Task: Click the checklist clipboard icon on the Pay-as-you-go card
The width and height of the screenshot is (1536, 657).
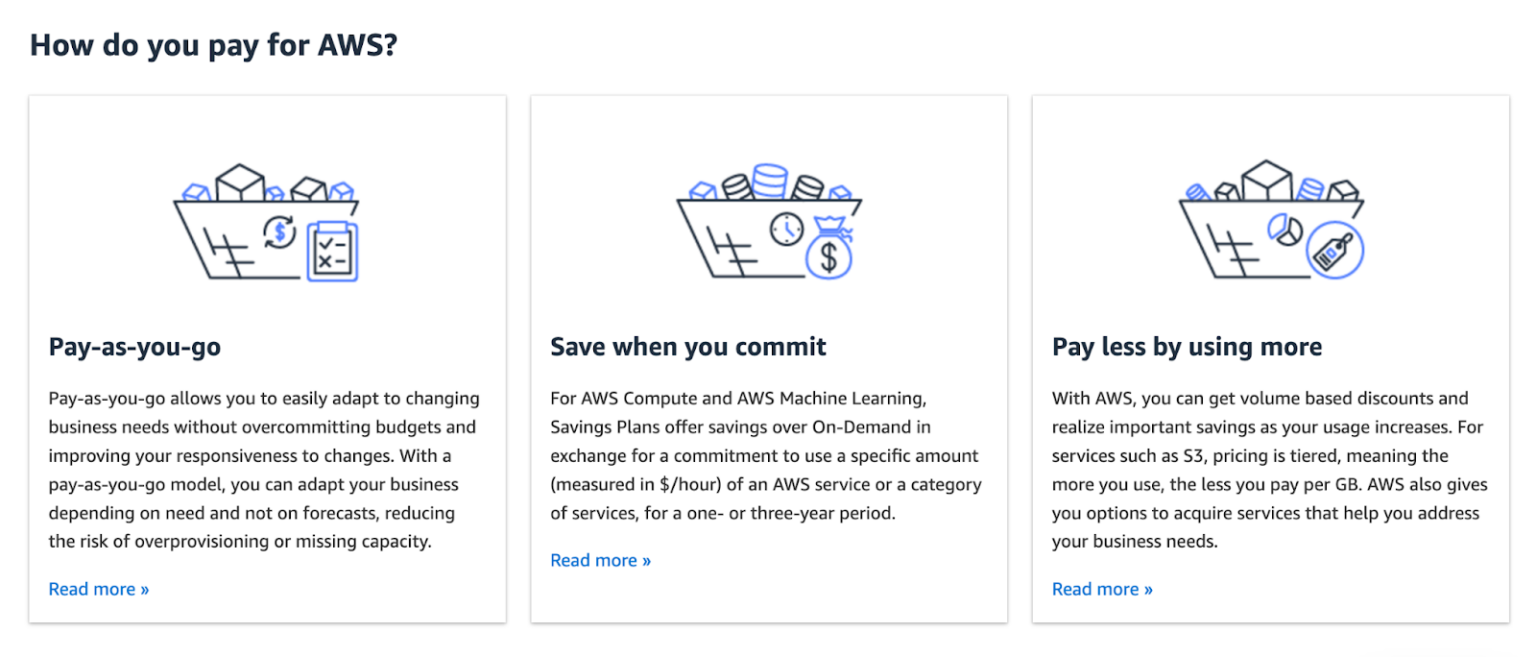Action: coord(333,250)
